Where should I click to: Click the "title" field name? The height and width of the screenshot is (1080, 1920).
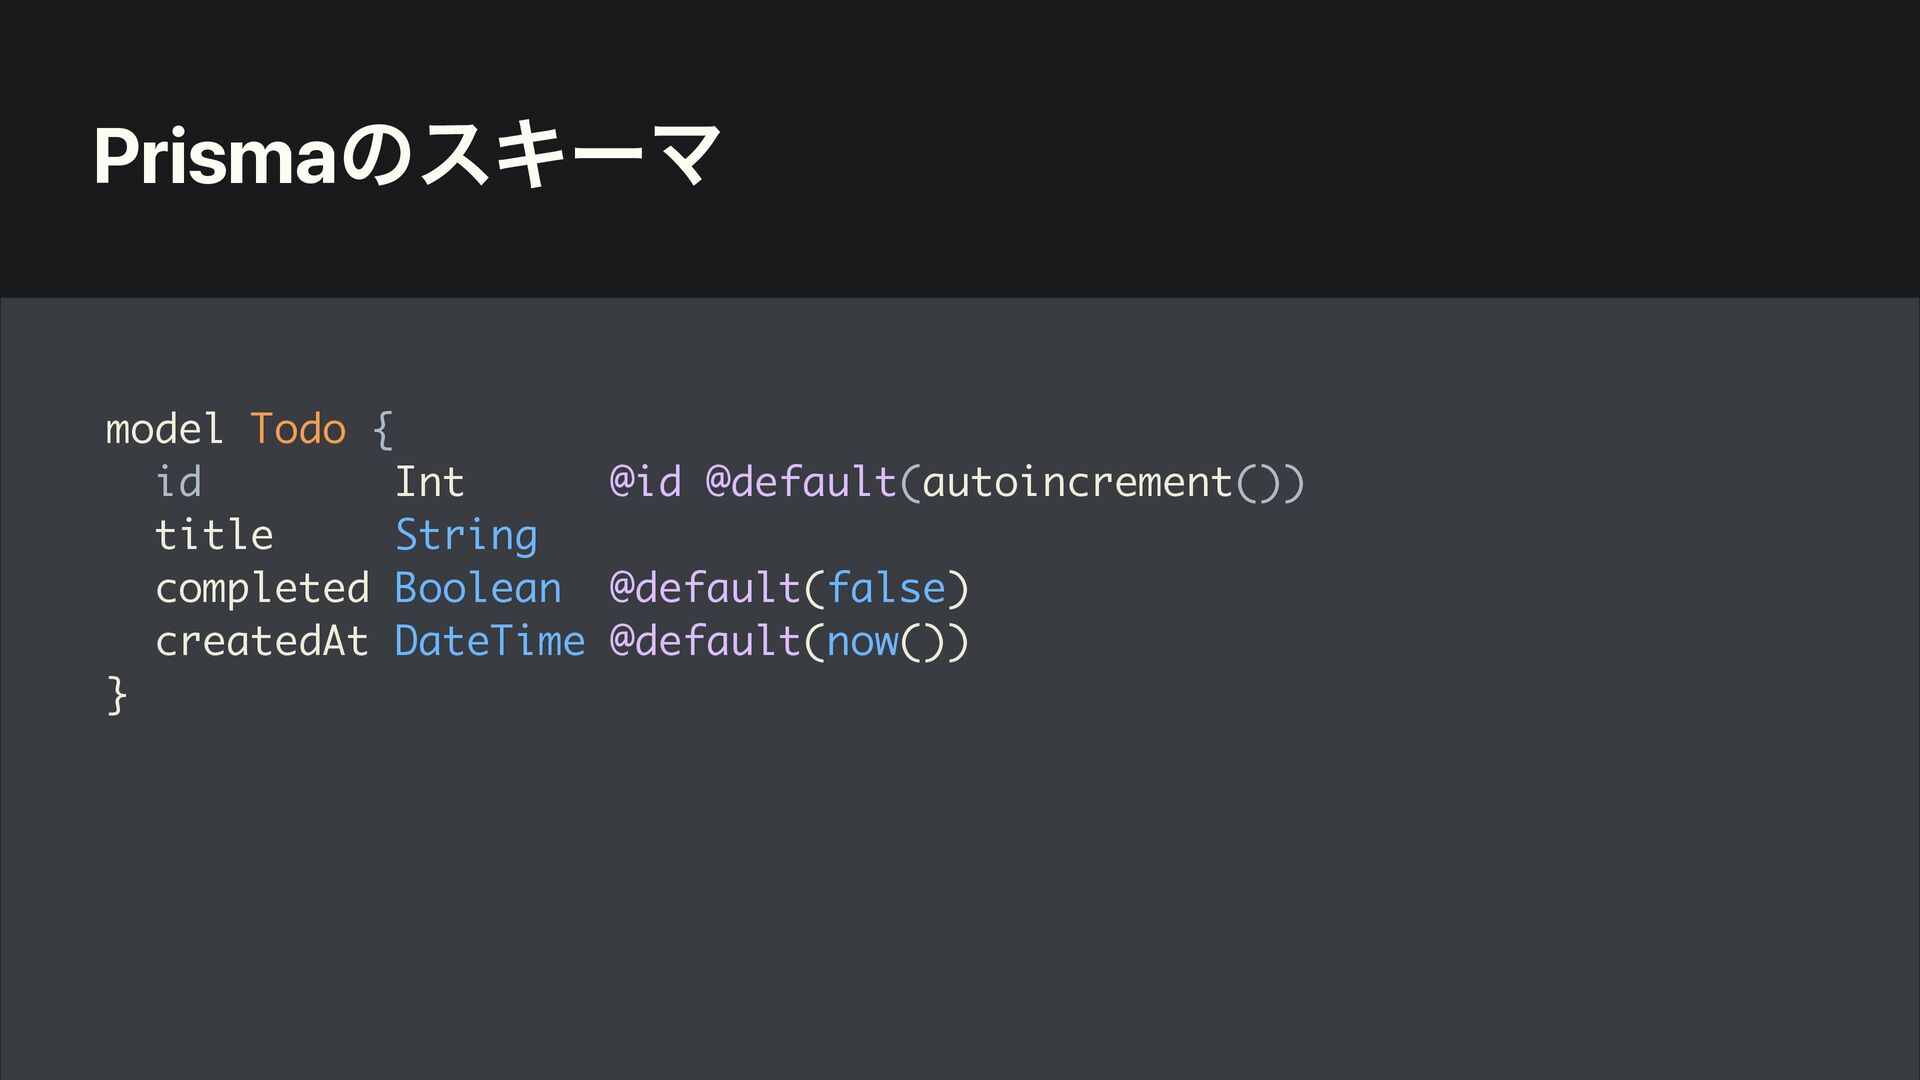[x=214, y=536]
